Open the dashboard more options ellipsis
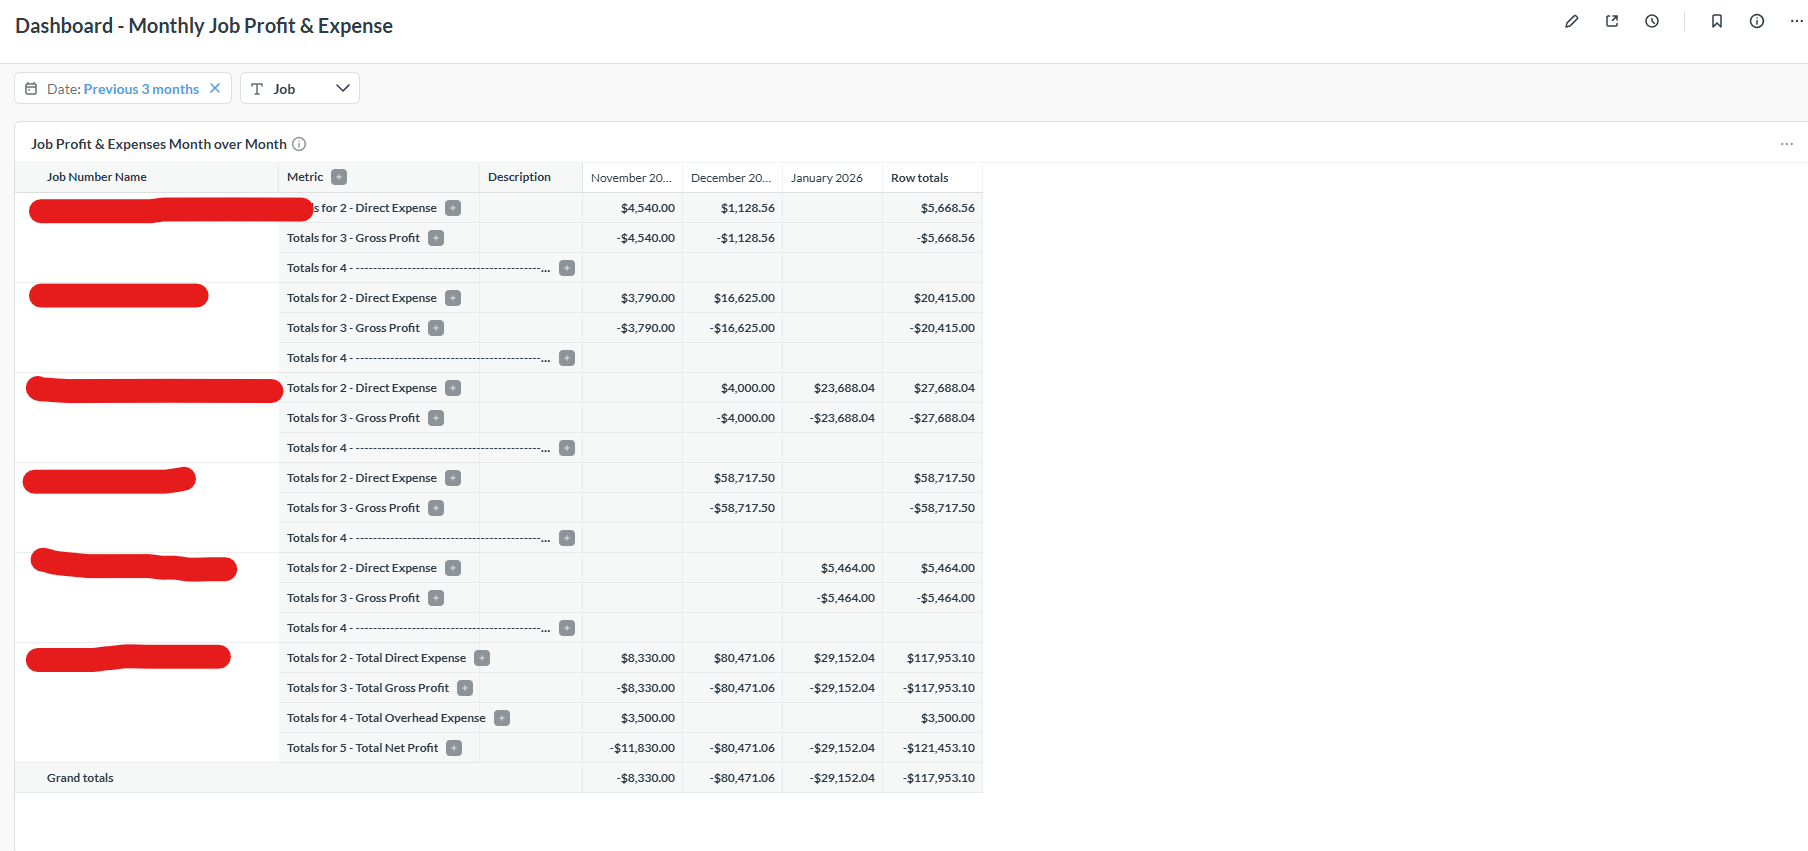 (1796, 21)
